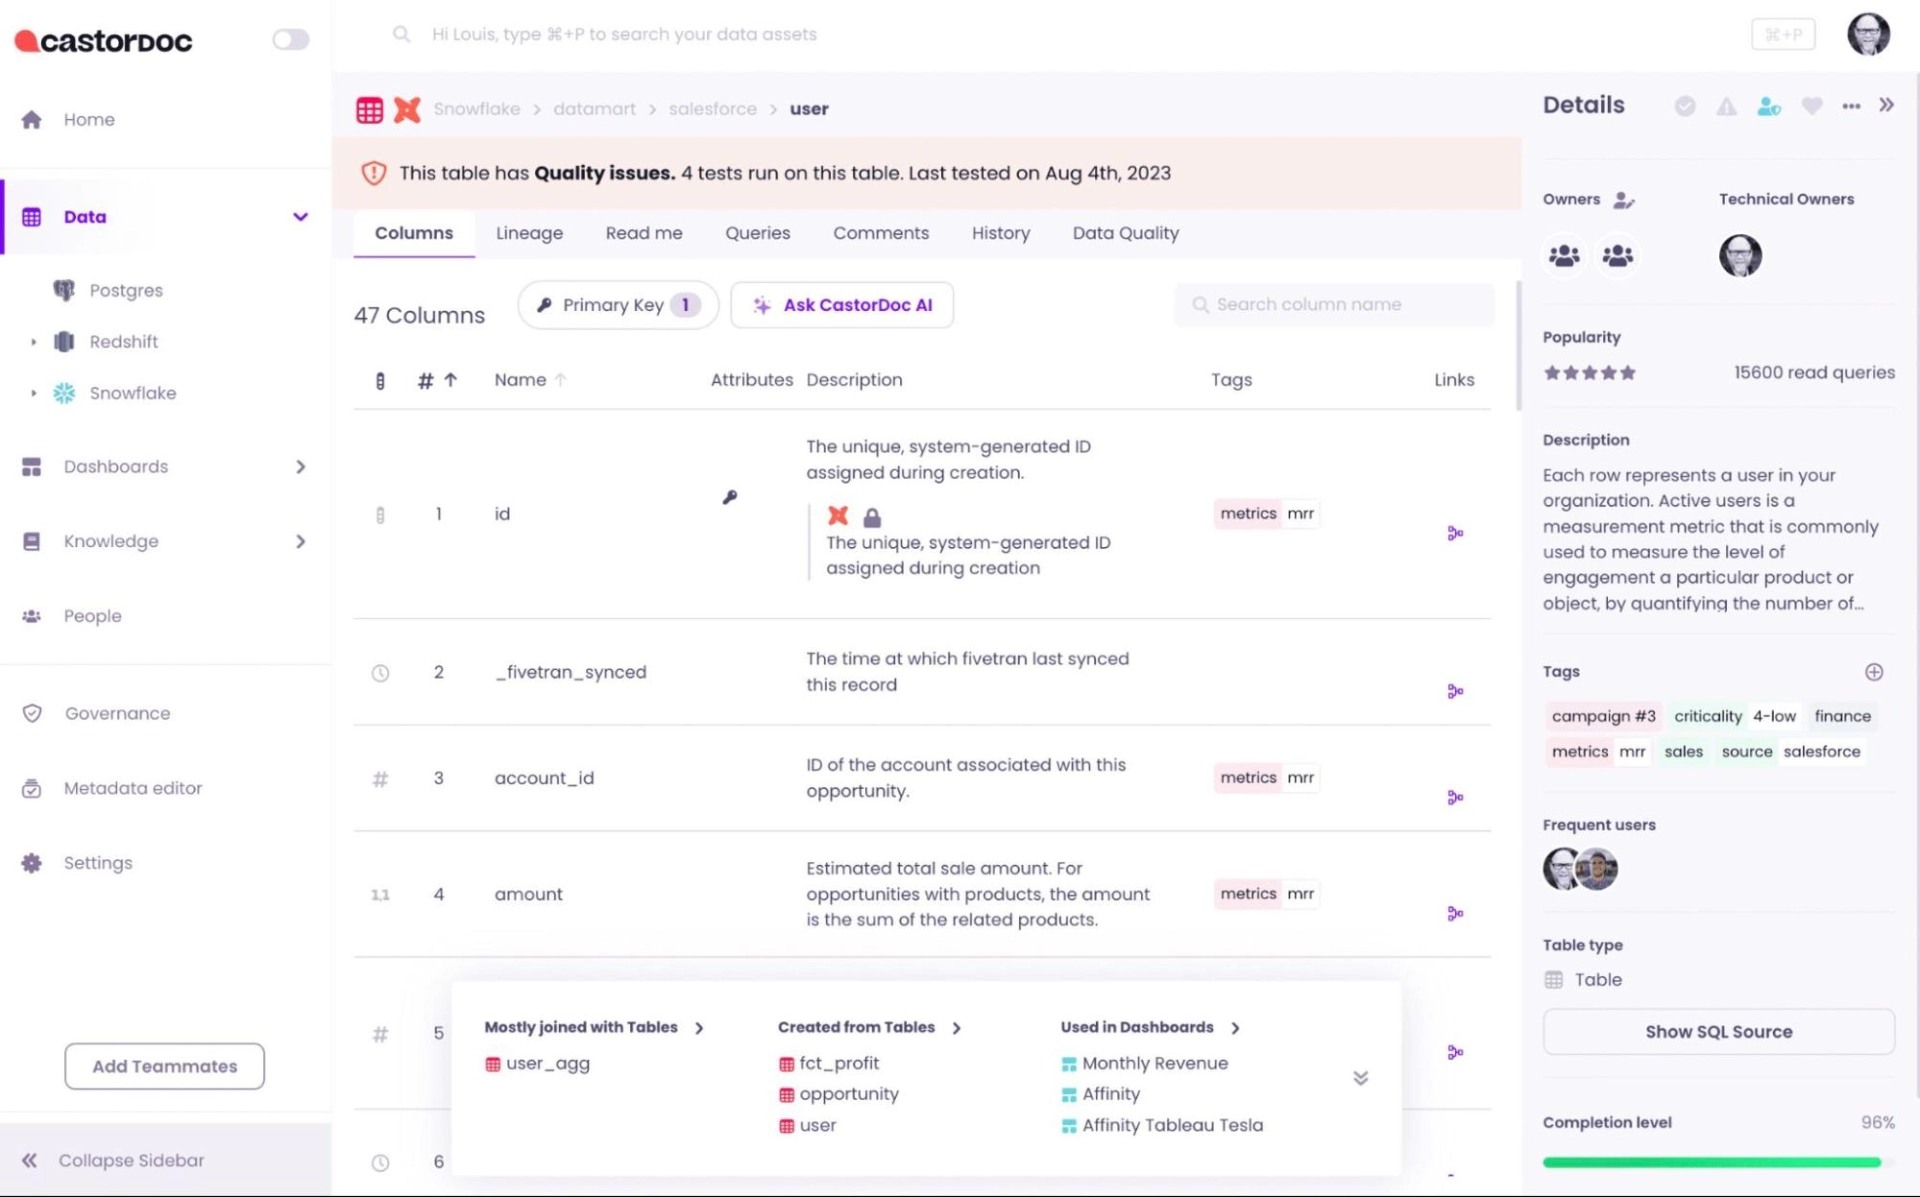This screenshot has height=1197, width=1920.
Task: Click the primary key icon on id row
Action: tap(730, 498)
